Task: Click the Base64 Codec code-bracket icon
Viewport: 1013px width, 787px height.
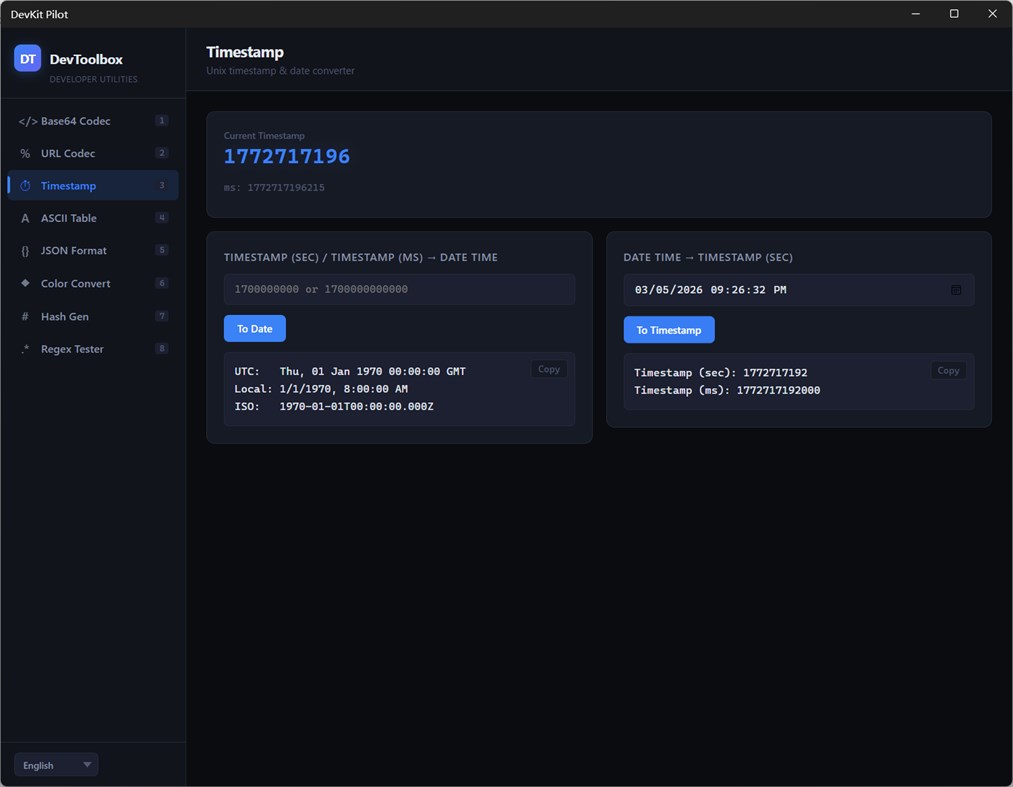Action: [x=27, y=121]
